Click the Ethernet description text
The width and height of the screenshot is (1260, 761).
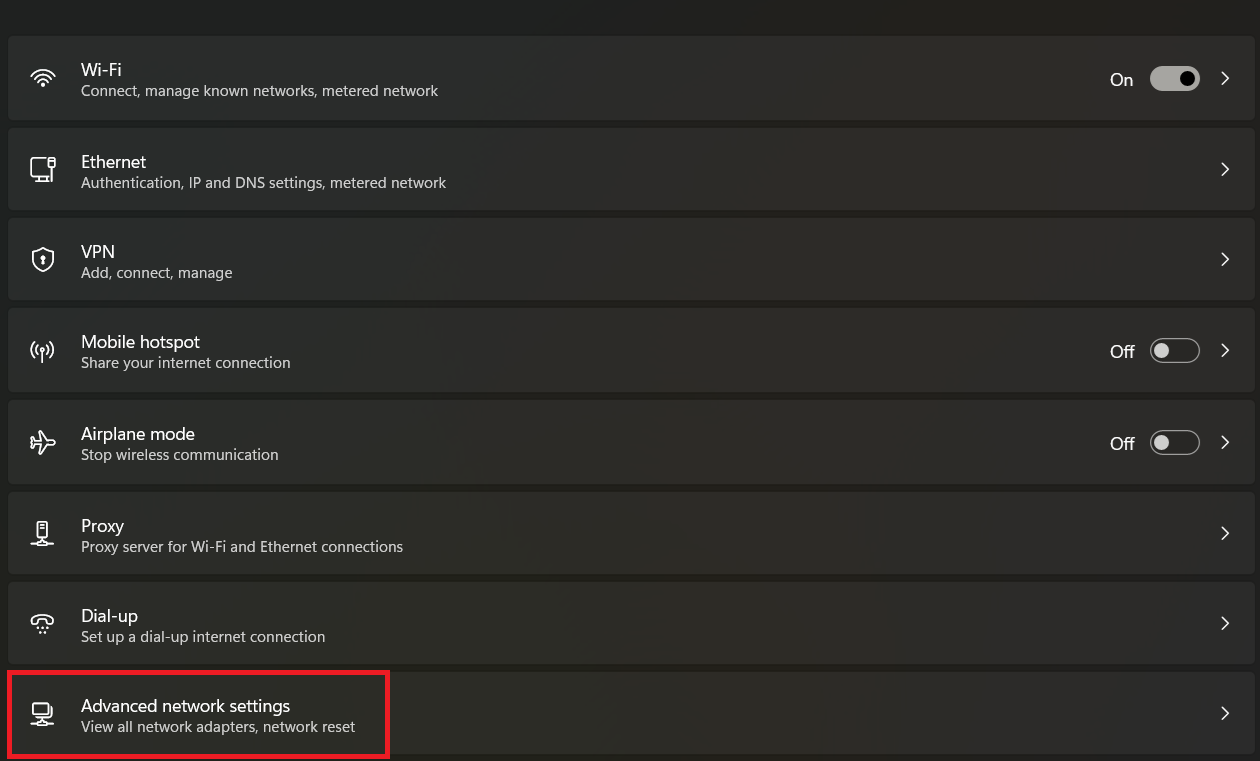263,183
